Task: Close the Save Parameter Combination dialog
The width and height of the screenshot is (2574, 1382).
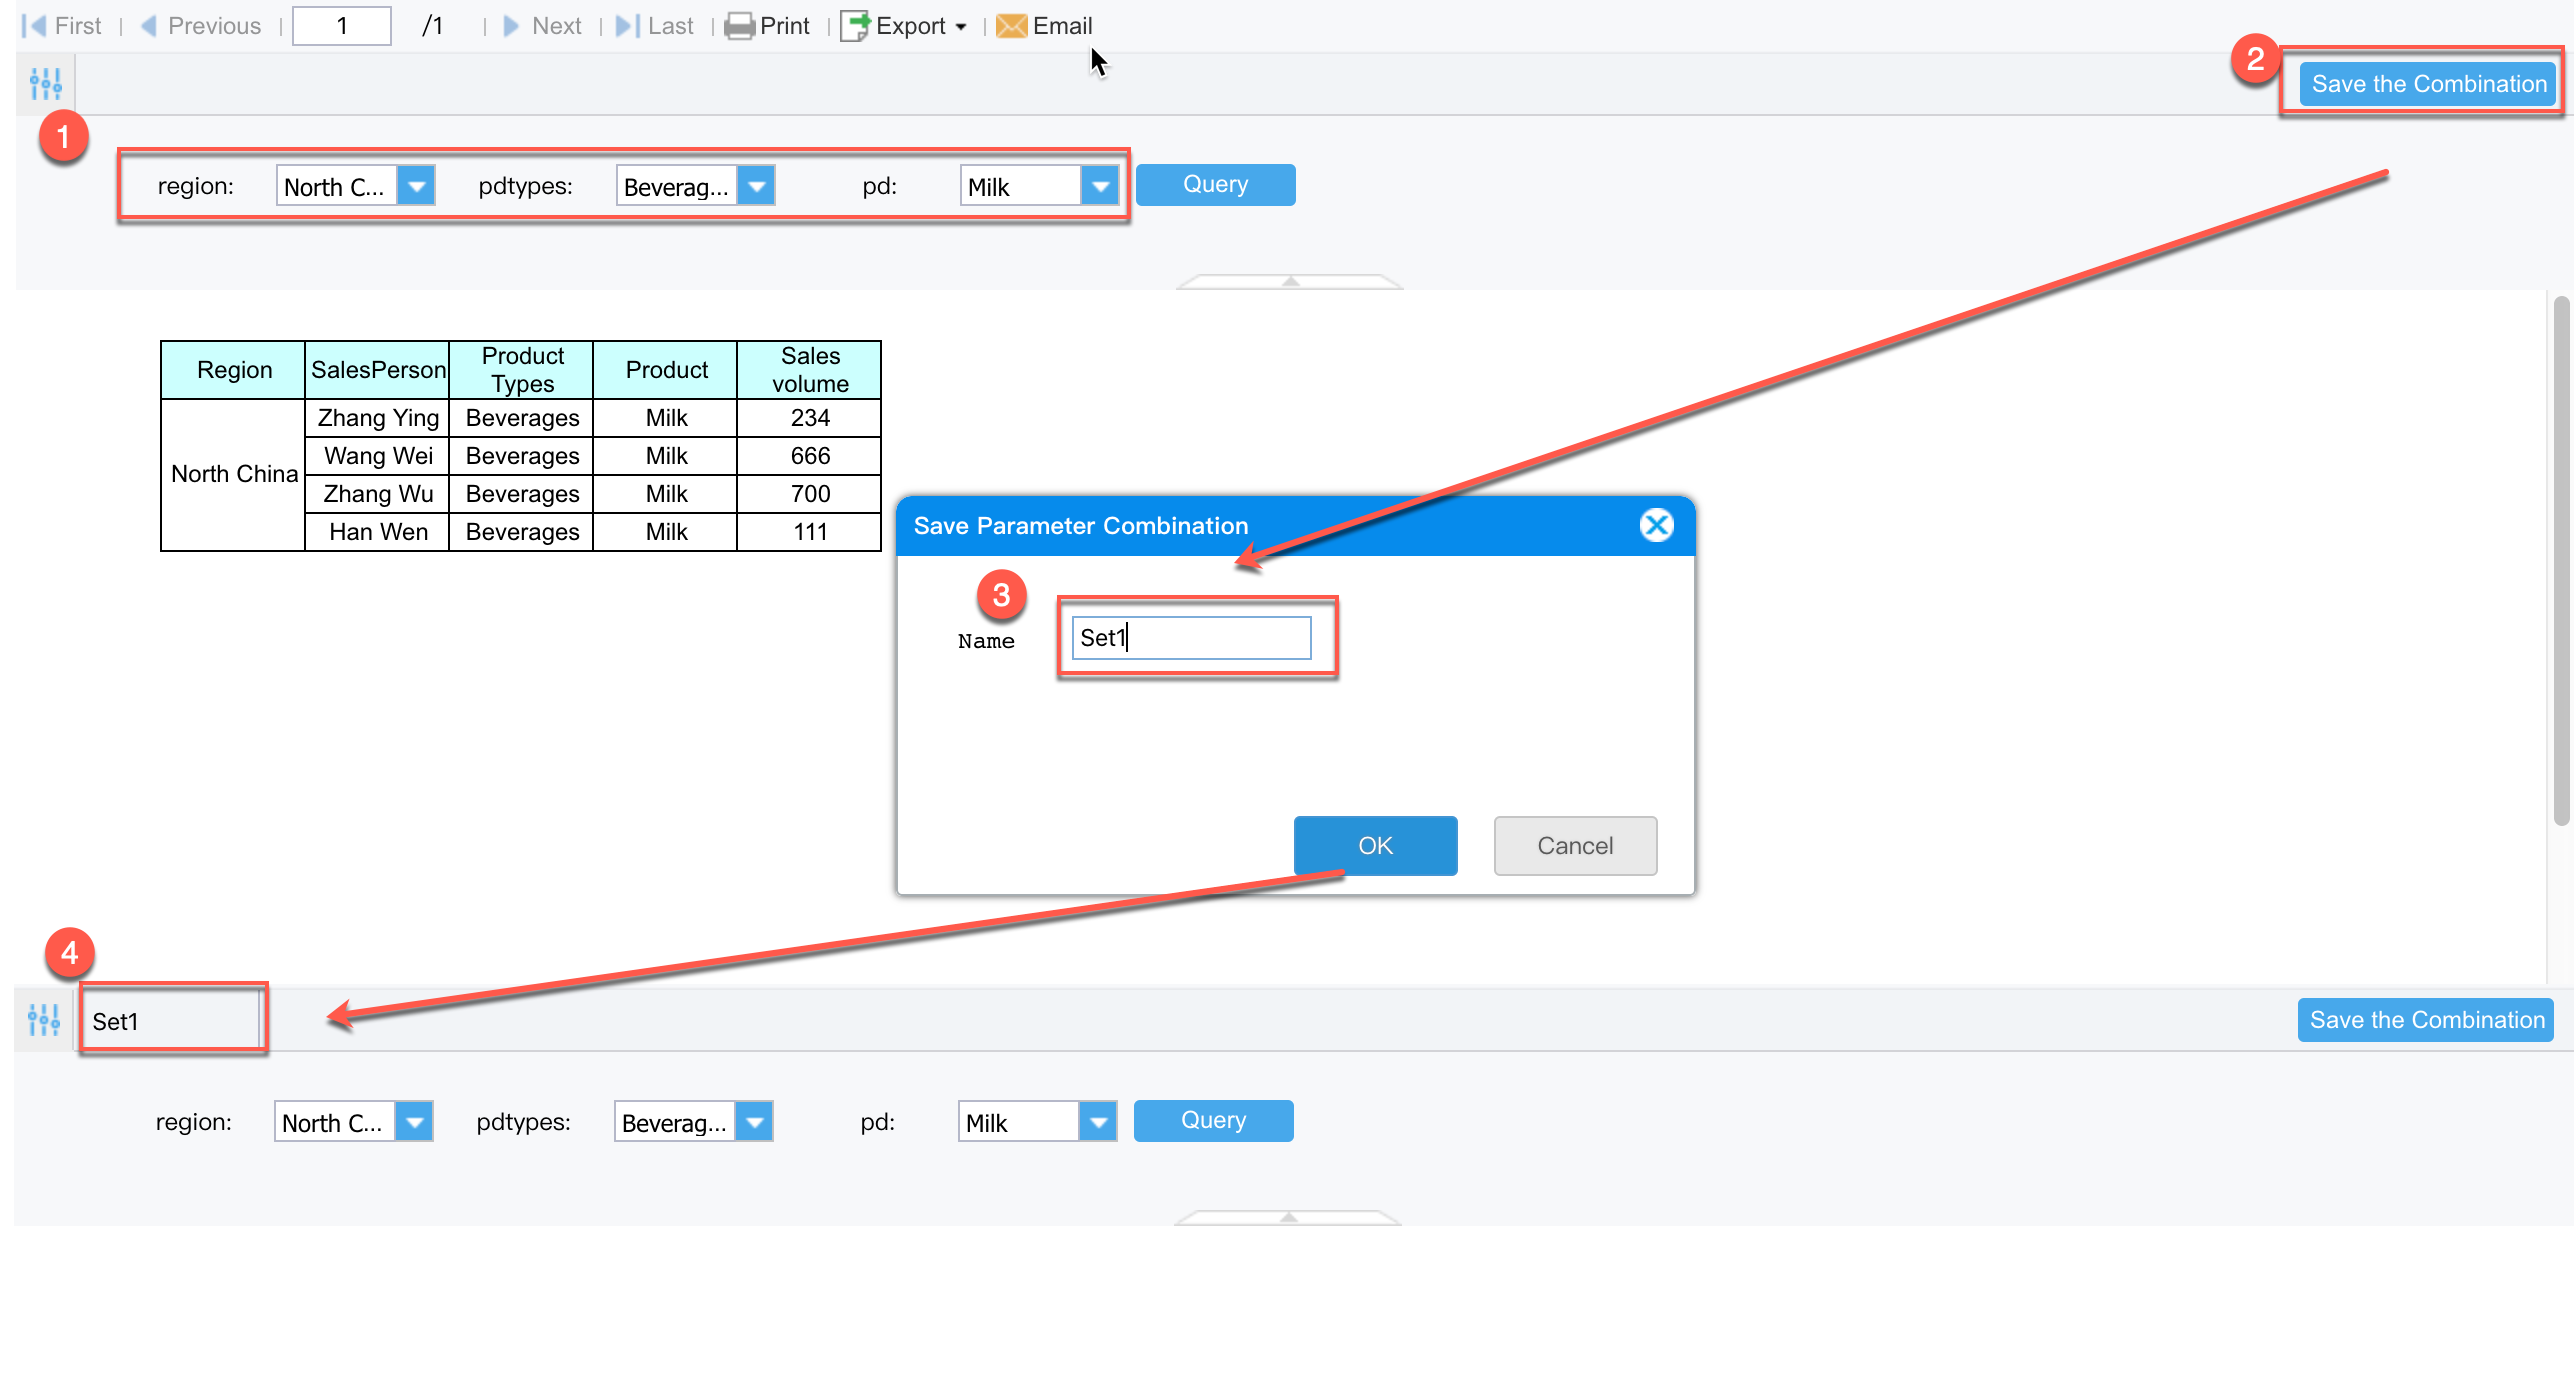Action: click(x=1656, y=525)
